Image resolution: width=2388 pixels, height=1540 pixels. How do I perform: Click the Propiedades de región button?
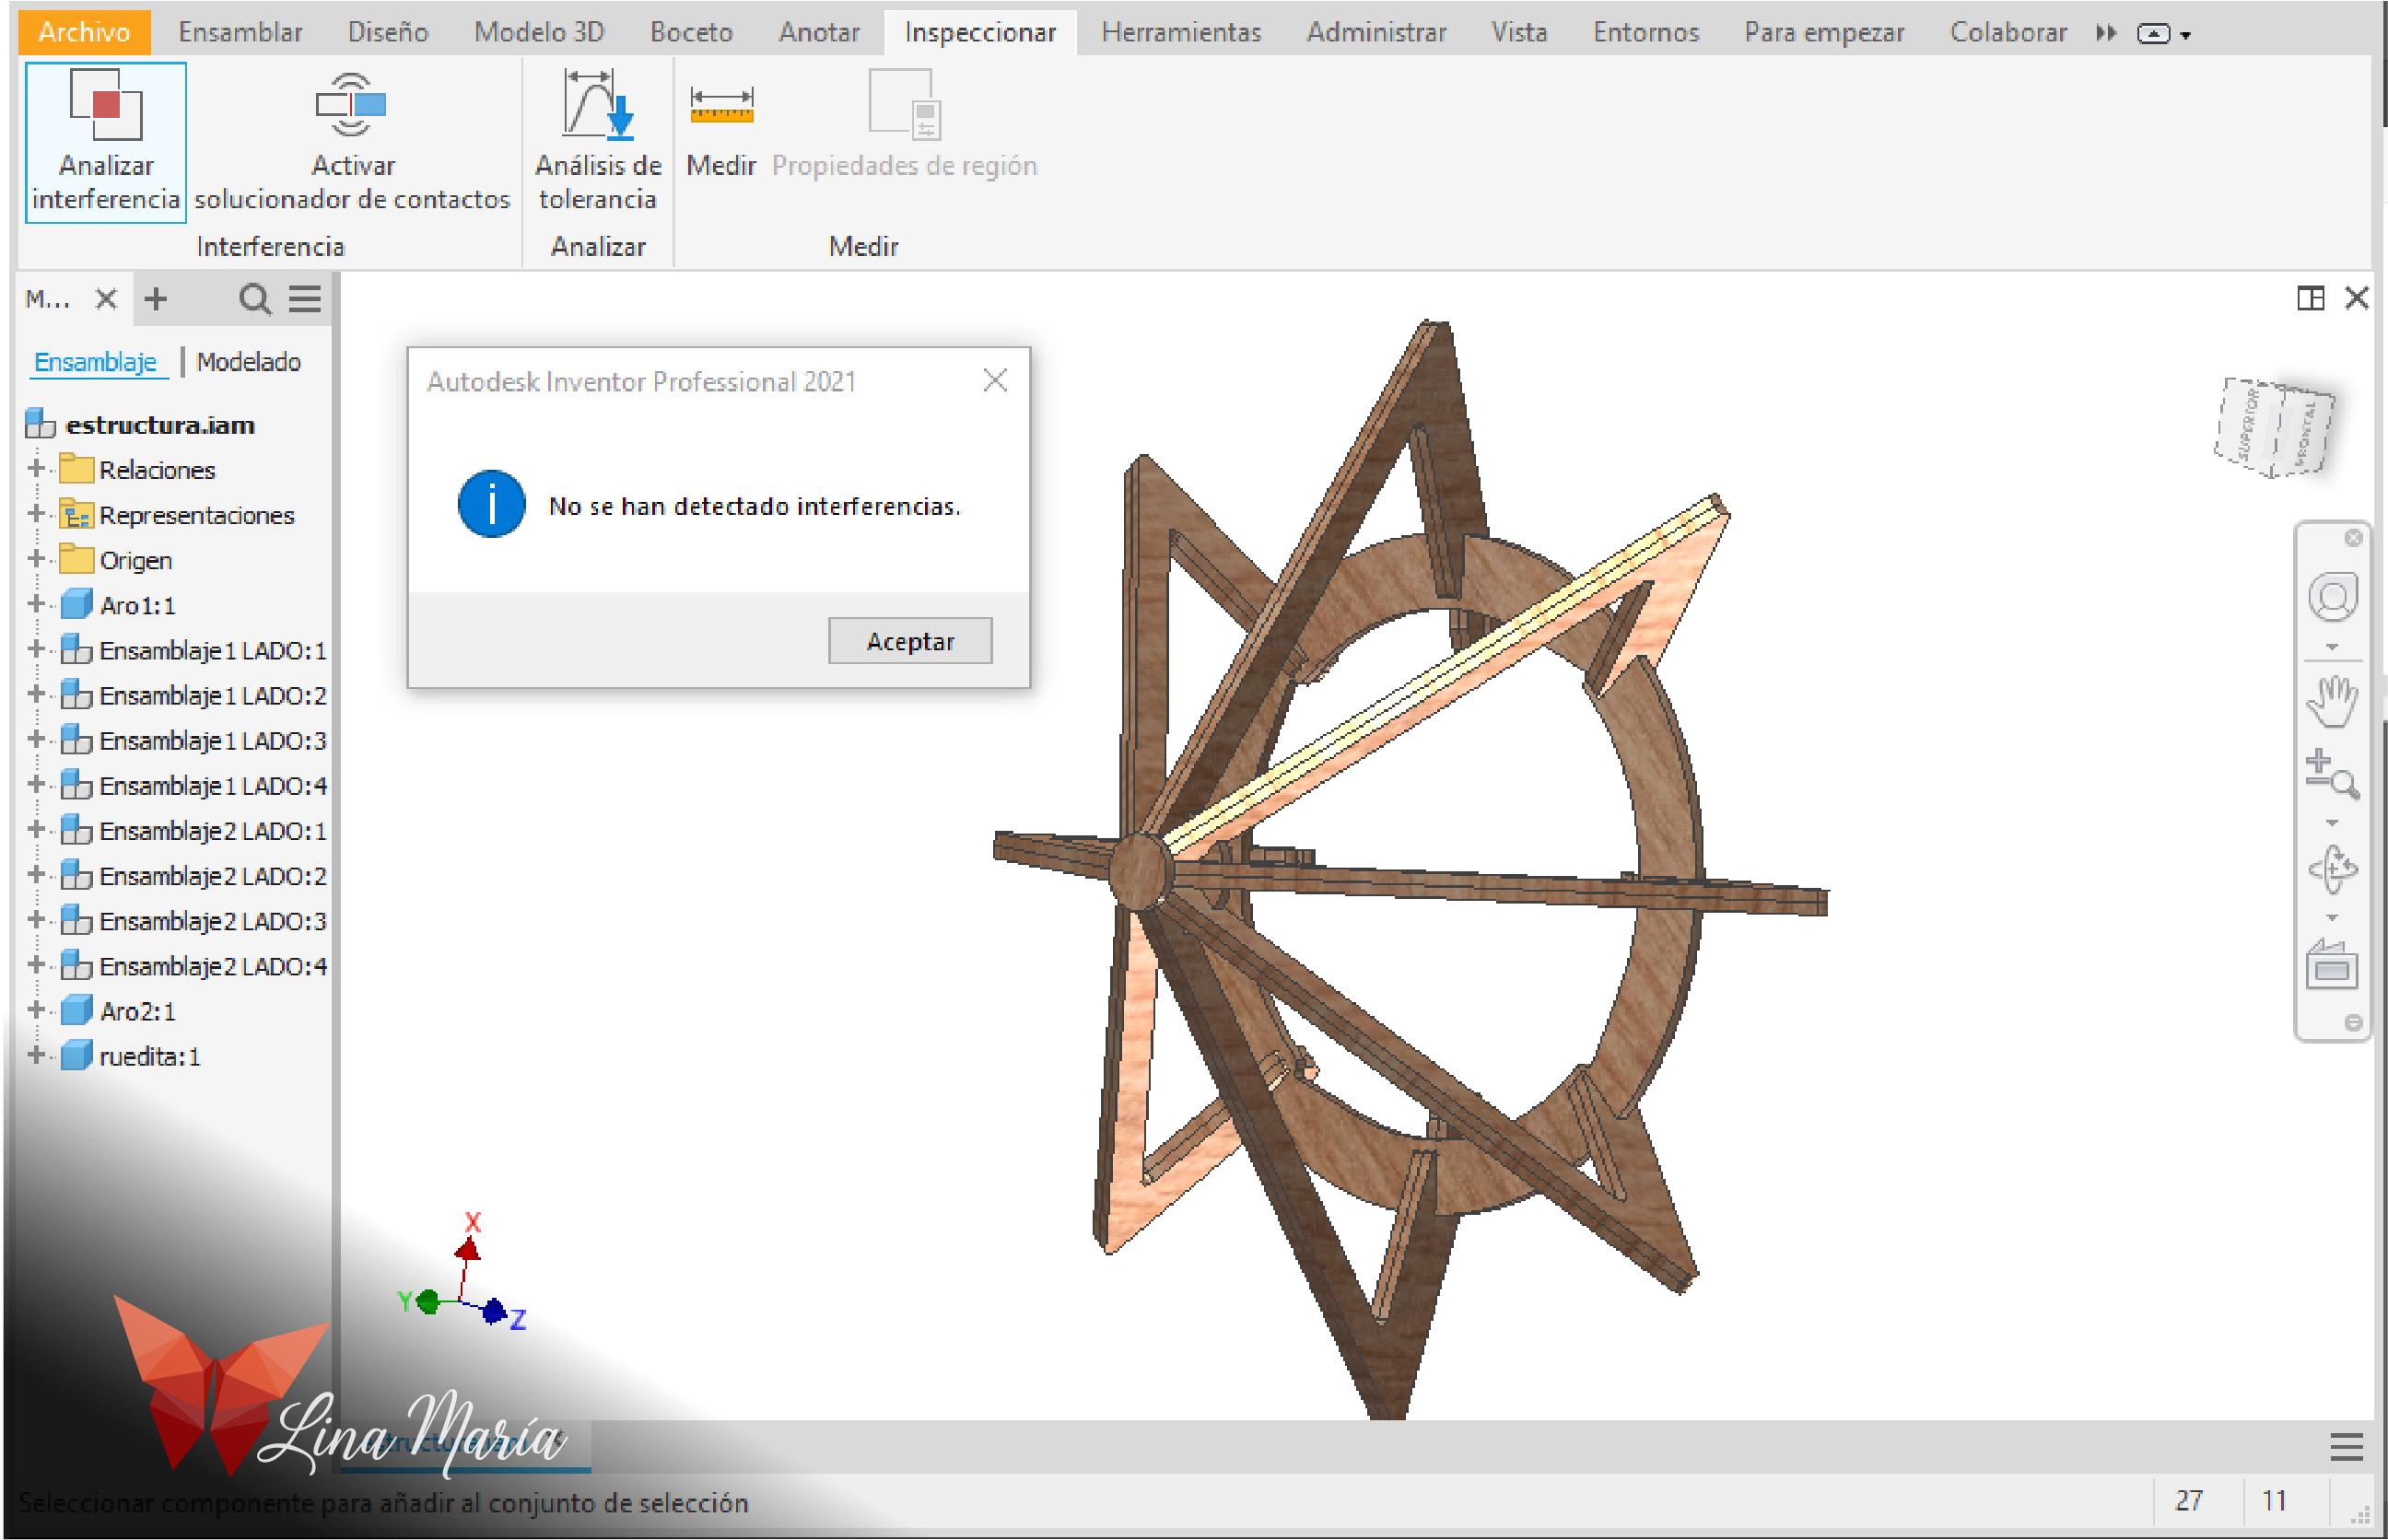pos(904,125)
